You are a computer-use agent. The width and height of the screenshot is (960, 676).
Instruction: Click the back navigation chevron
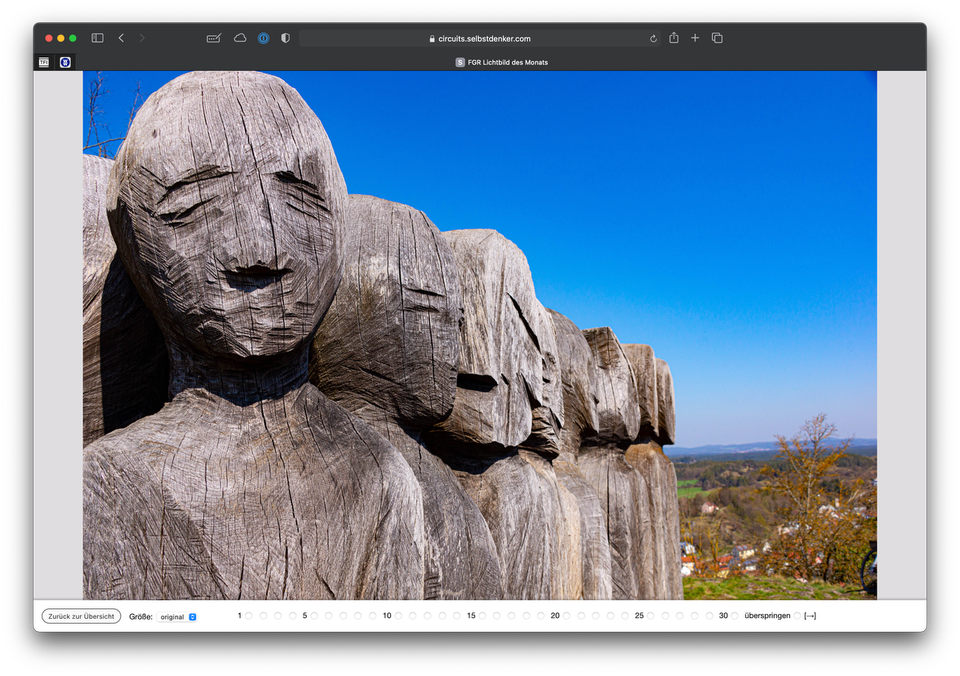point(121,37)
